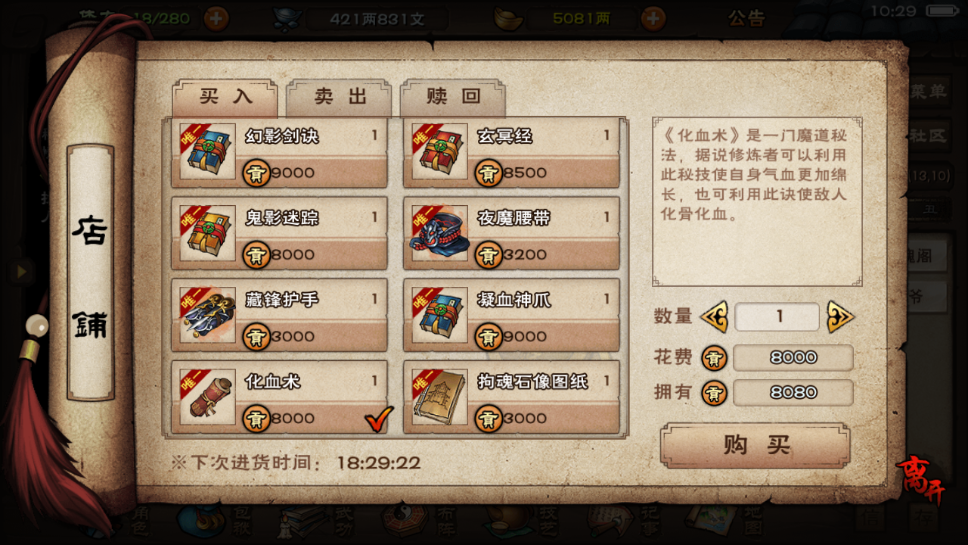Click the quantity input field
Image resolution: width=968 pixels, height=545 pixels.
(x=778, y=317)
